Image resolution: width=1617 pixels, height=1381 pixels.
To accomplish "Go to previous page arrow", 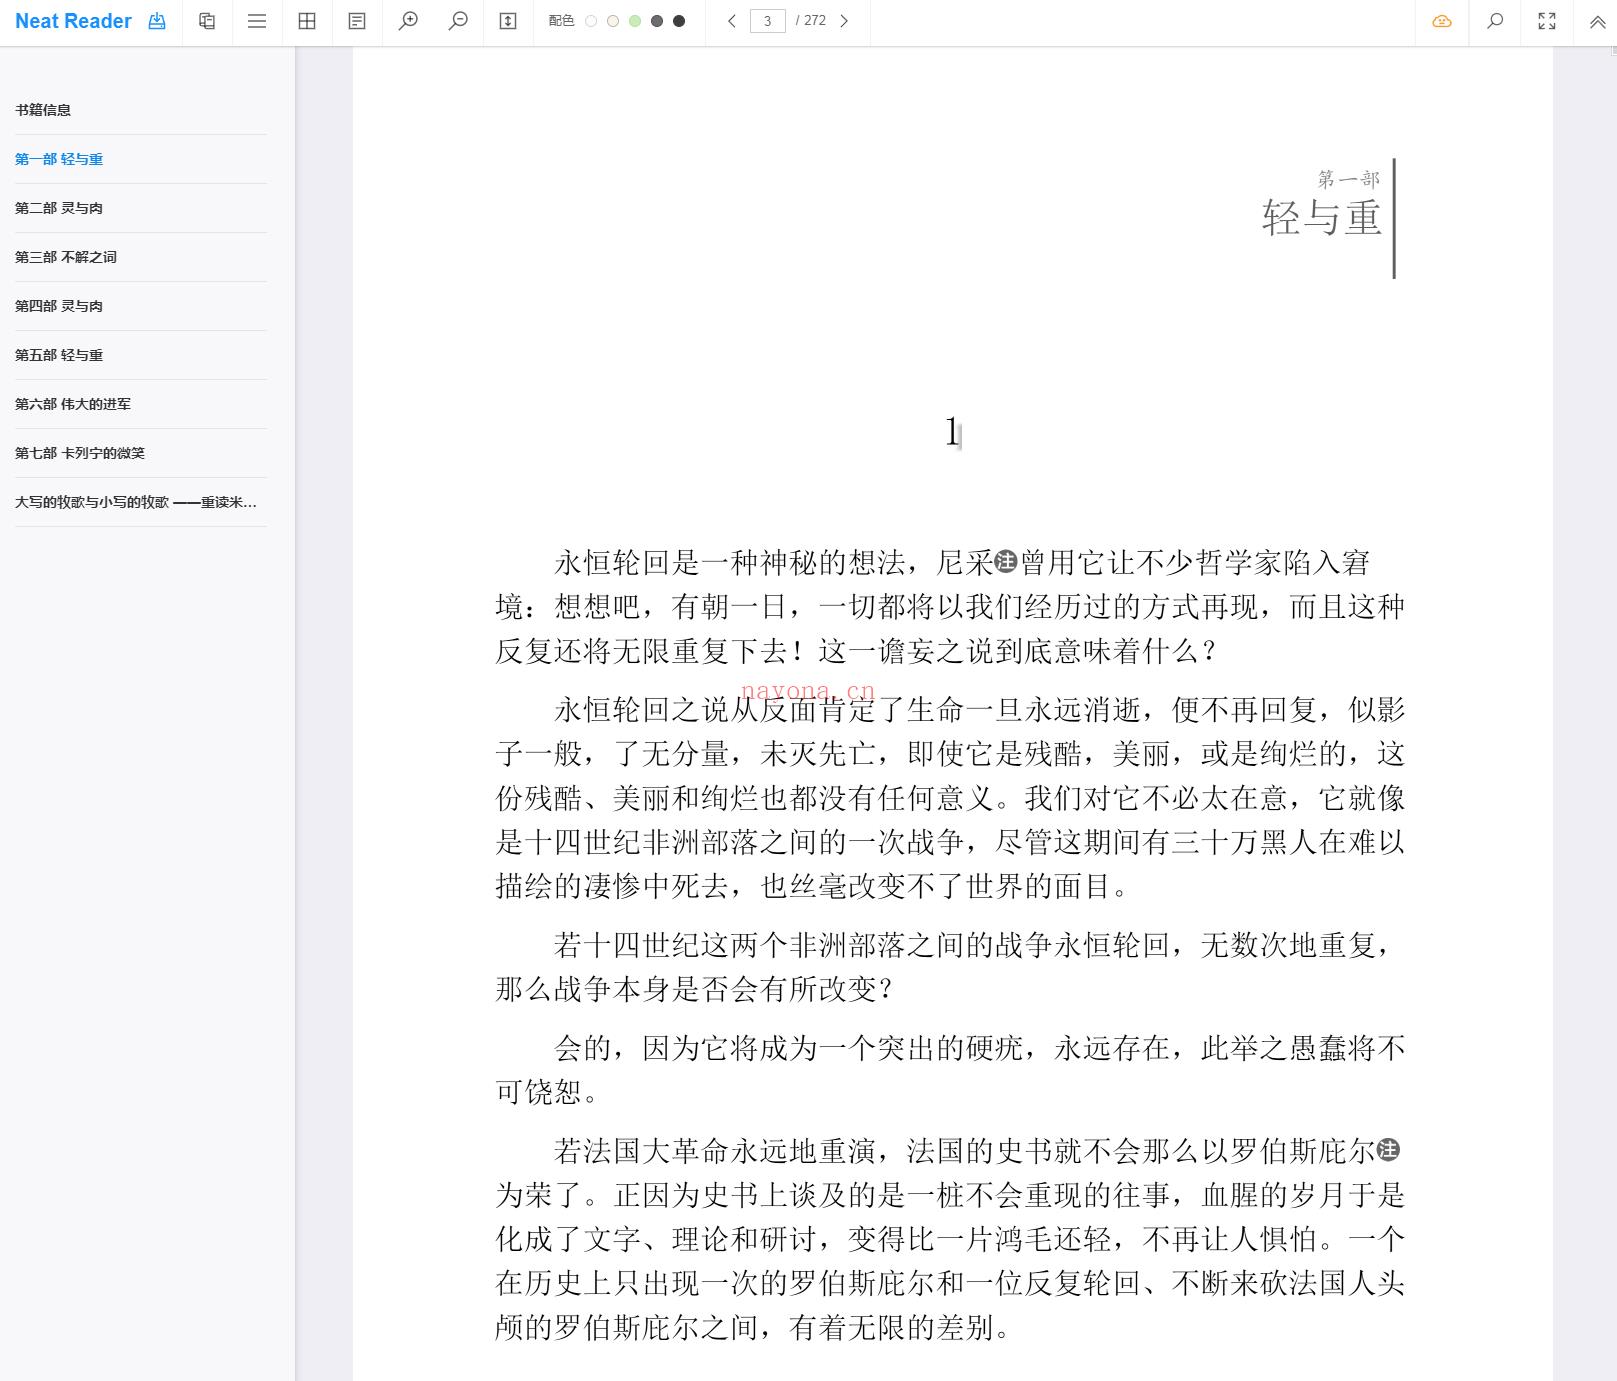I will [x=732, y=21].
